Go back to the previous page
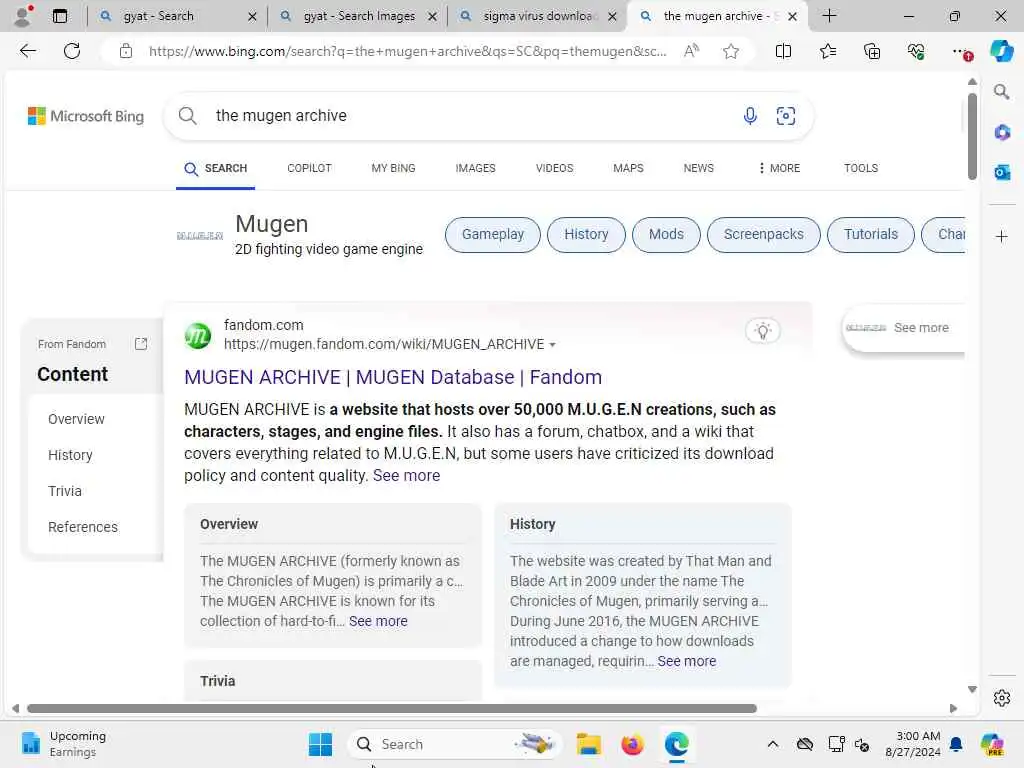This screenshot has width=1024, height=768. pyautogui.click(x=27, y=51)
